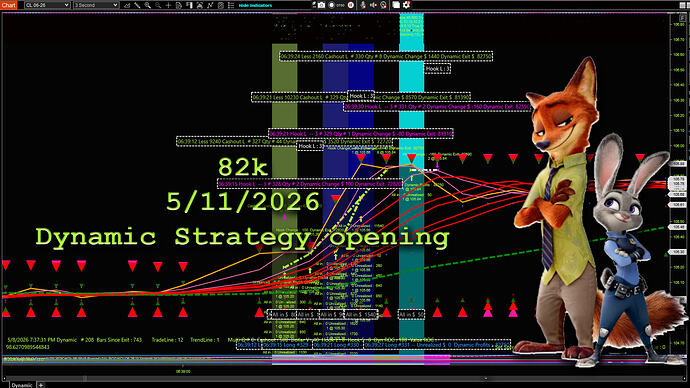Click the 06:39:30 Hook L #331 label
Screen dimensions: 690x388
(437, 107)
